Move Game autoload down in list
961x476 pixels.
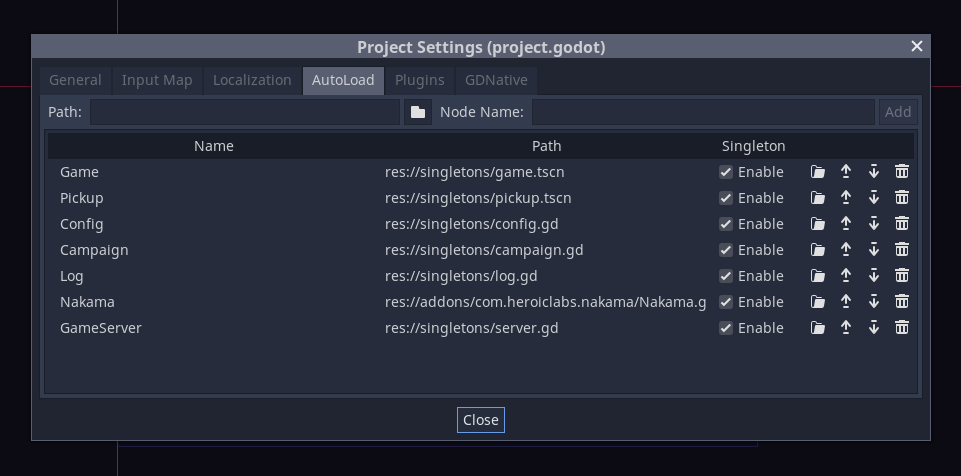coord(873,172)
